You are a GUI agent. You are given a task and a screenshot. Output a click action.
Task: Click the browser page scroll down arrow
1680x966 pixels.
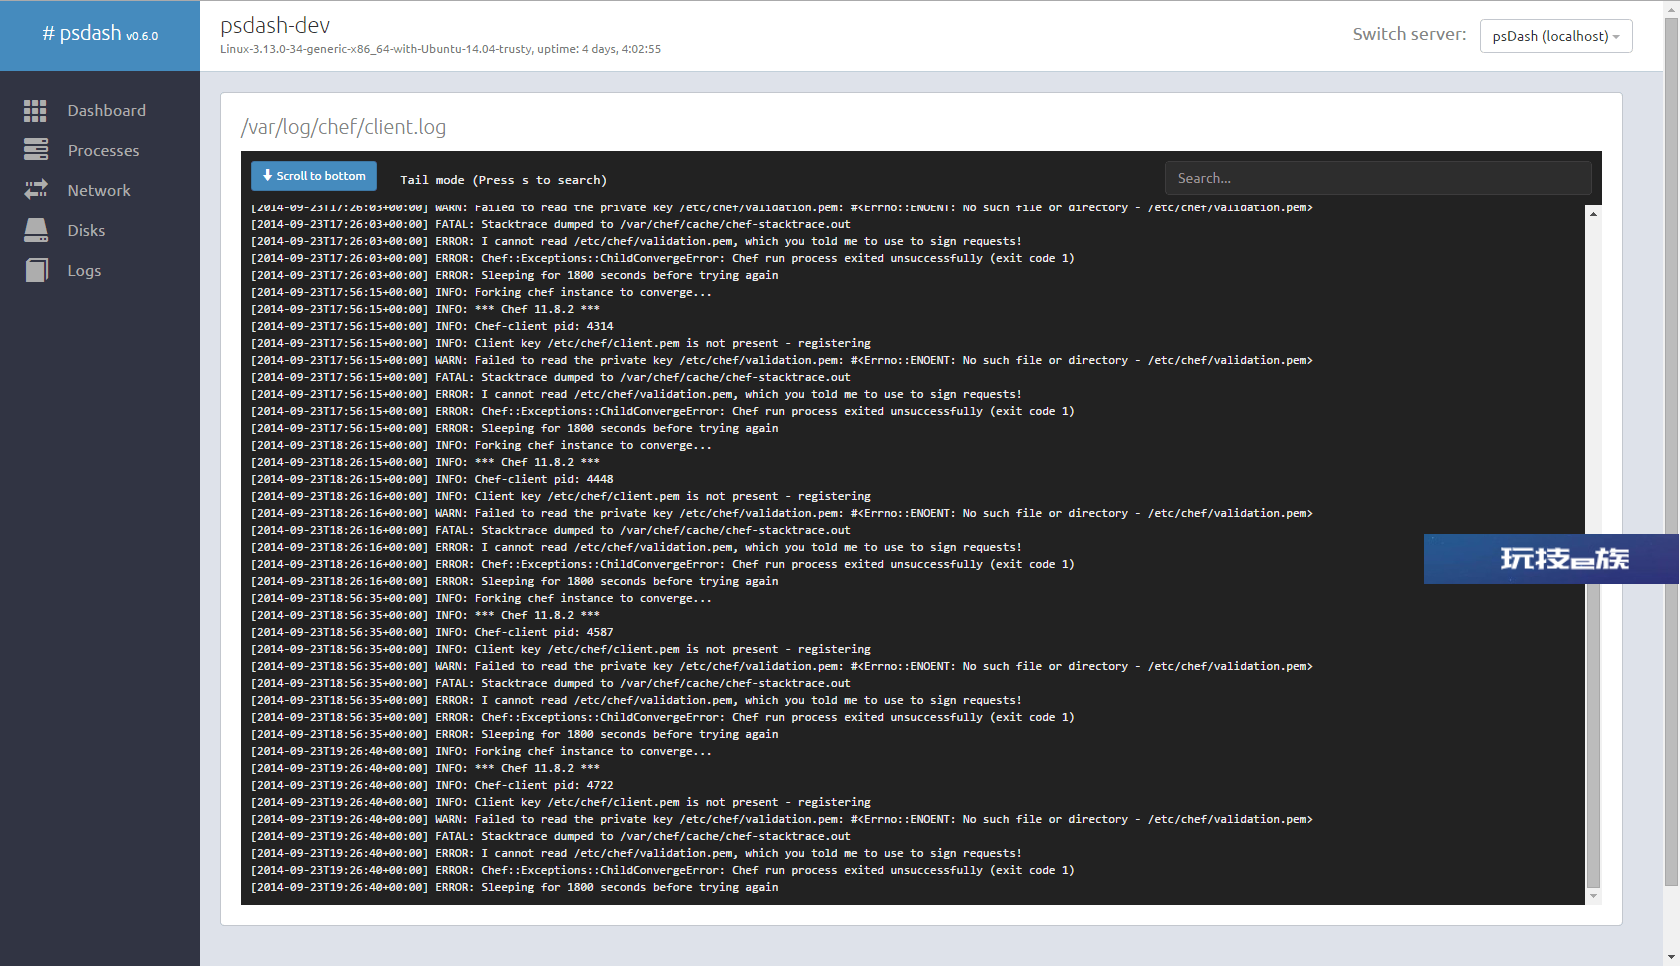click(1671, 958)
